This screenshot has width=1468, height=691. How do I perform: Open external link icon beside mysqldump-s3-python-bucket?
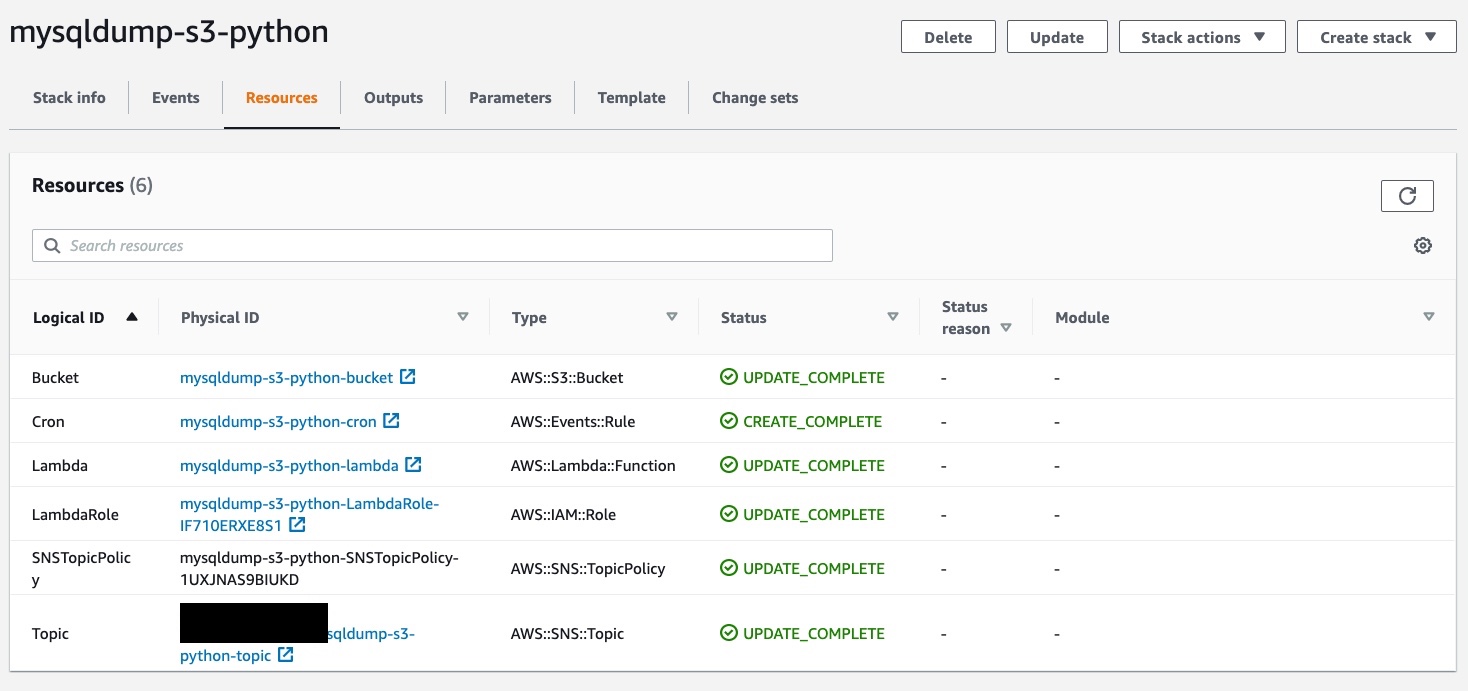pos(408,377)
